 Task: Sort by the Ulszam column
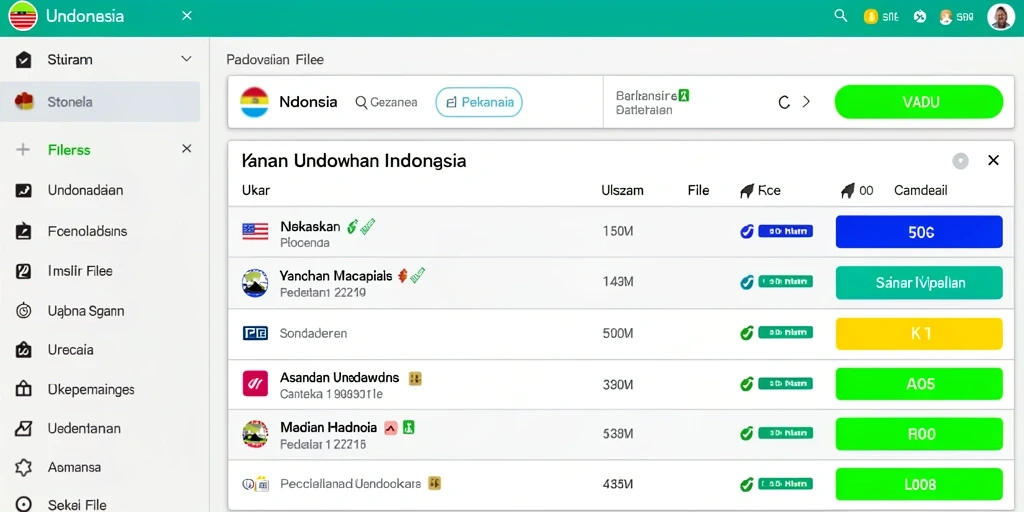click(622, 191)
